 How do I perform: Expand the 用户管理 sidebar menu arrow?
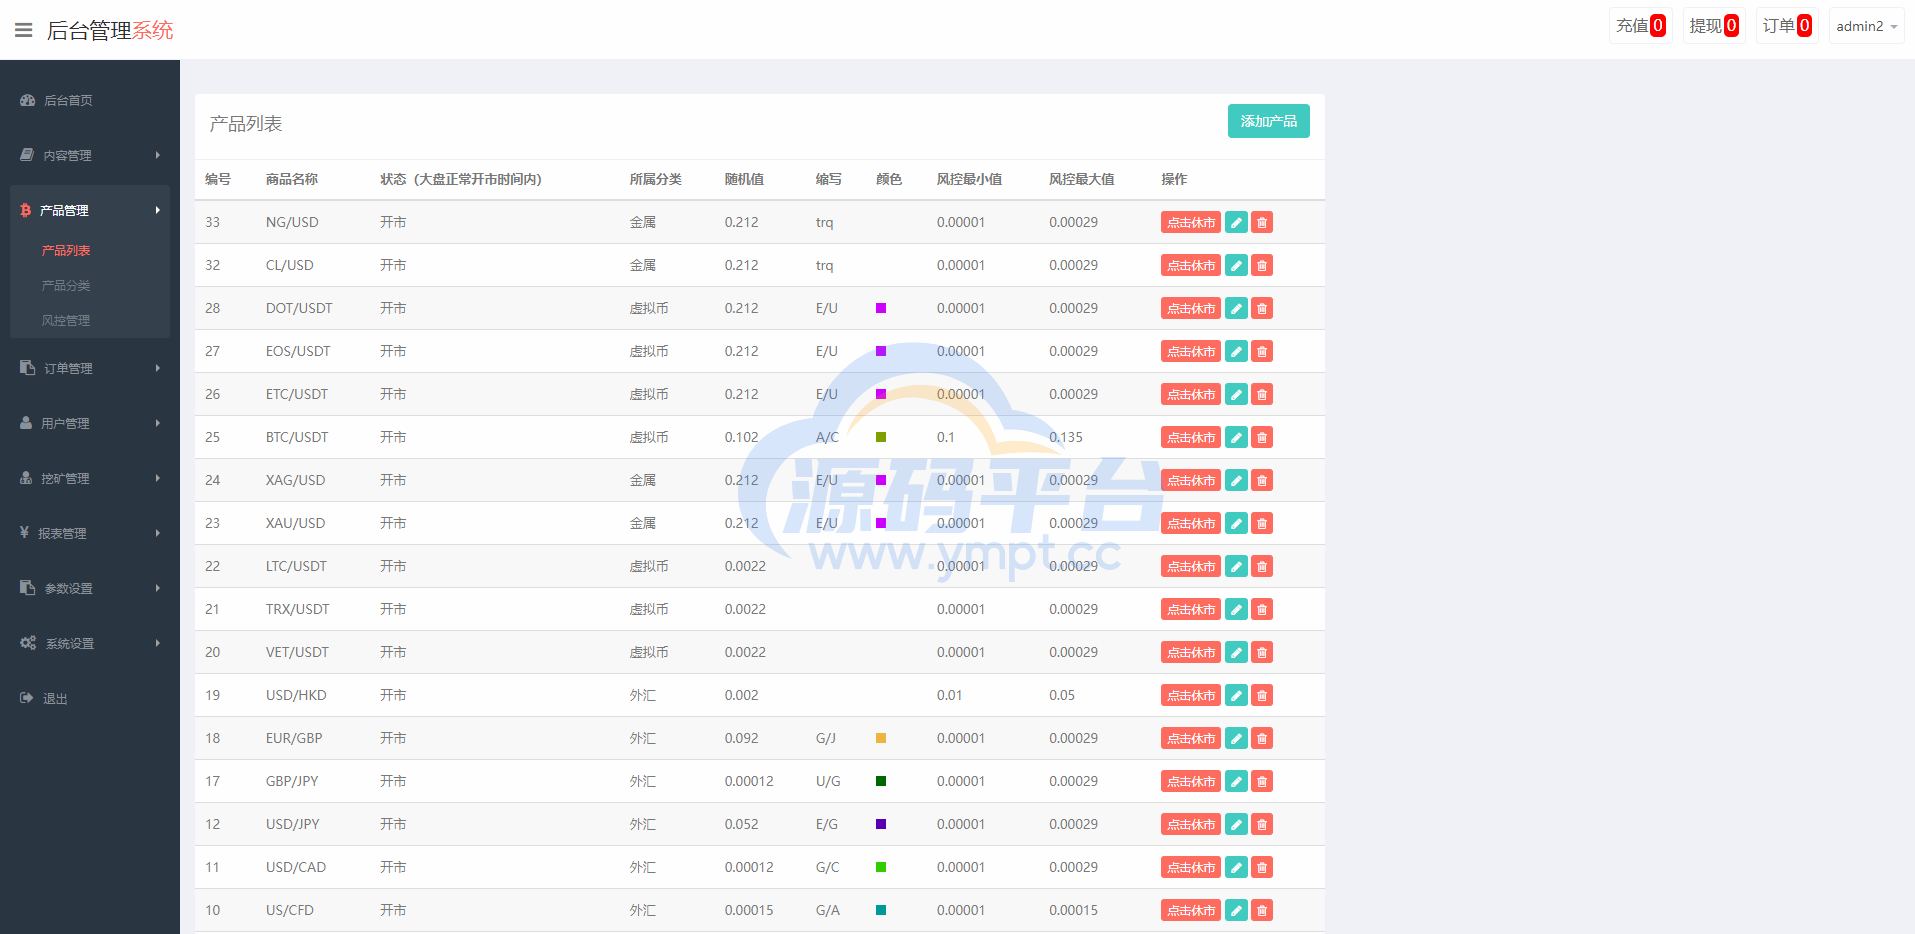[x=158, y=423]
